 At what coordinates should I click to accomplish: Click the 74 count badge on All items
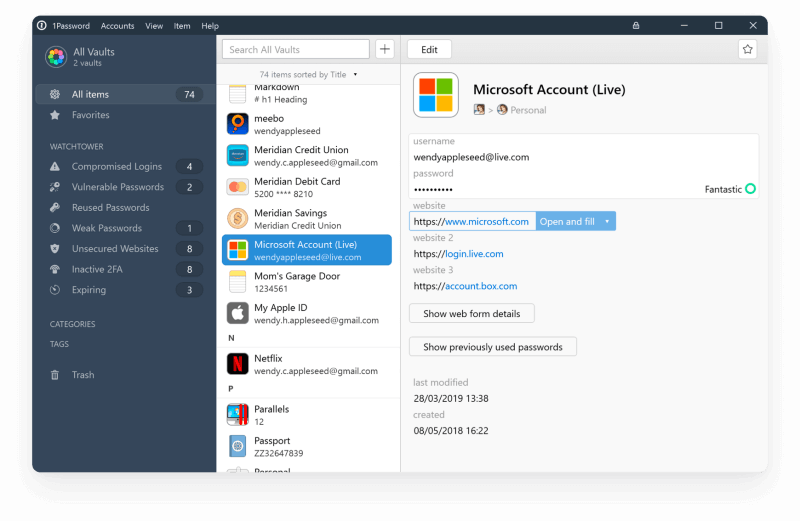(x=189, y=94)
